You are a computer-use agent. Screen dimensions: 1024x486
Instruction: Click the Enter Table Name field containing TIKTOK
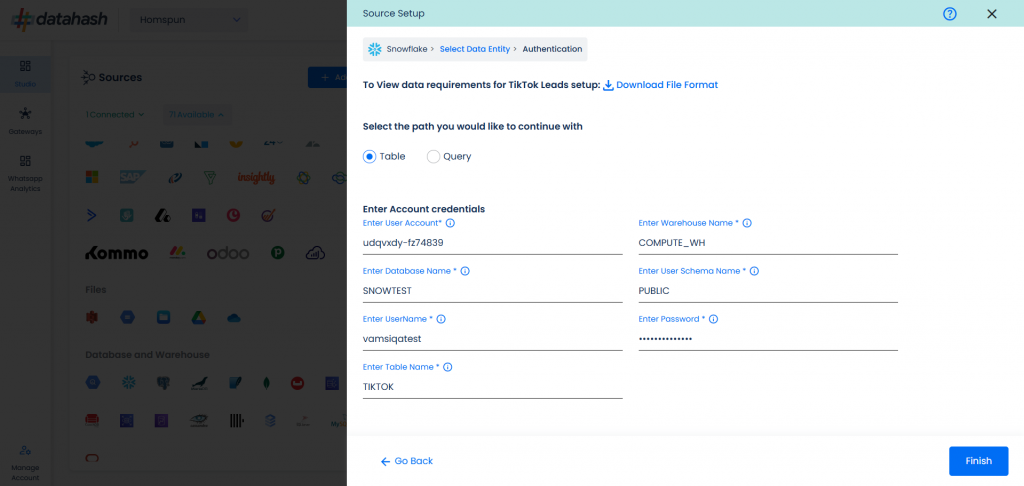coord(492,387)
